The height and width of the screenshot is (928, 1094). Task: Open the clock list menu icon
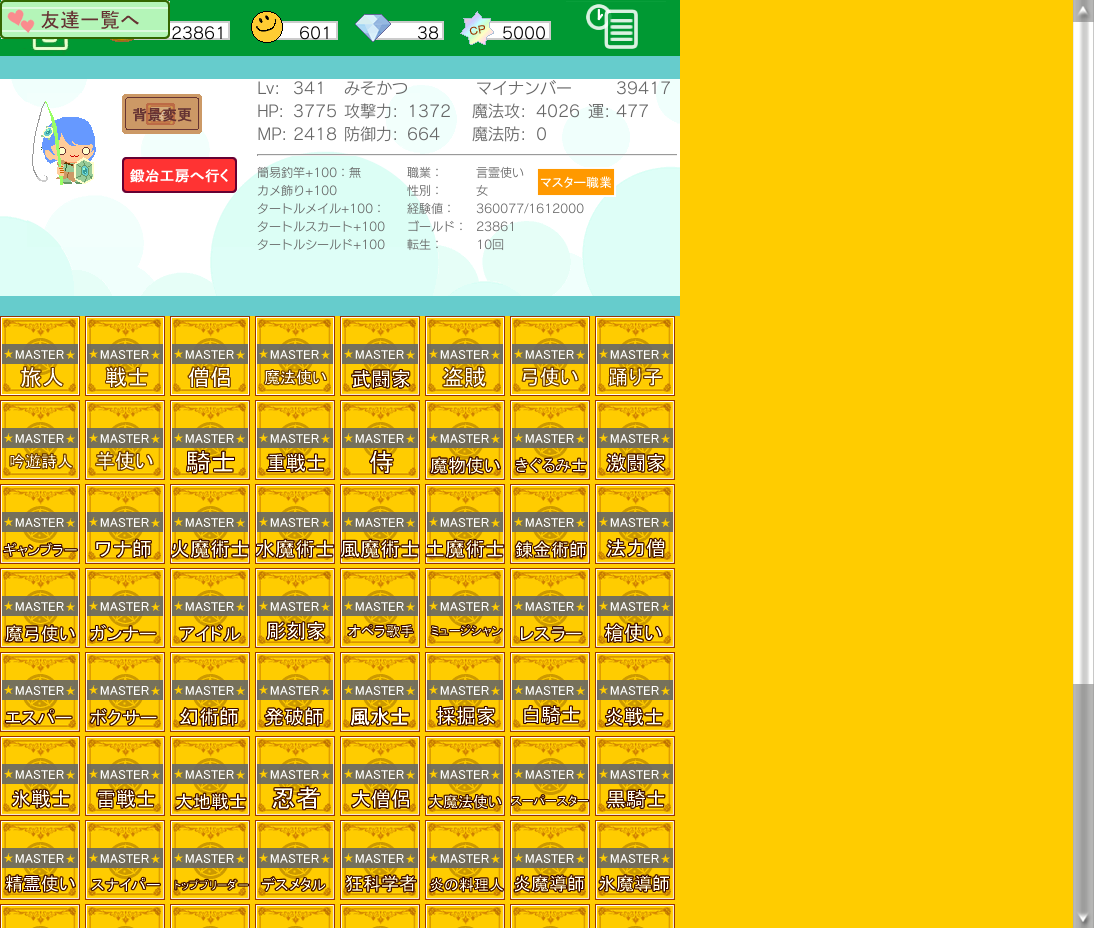(612, 27)
